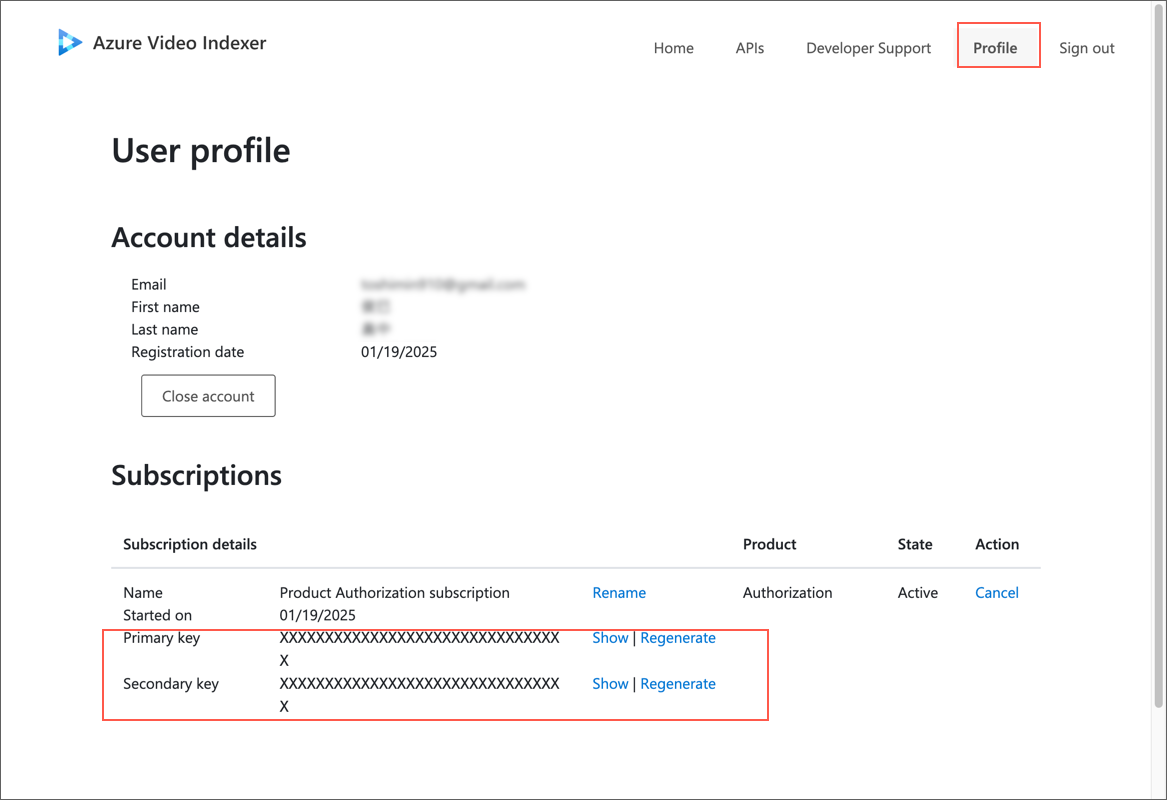Open the APIs nav item
The image size is (1167, 800).
point(749,48)
